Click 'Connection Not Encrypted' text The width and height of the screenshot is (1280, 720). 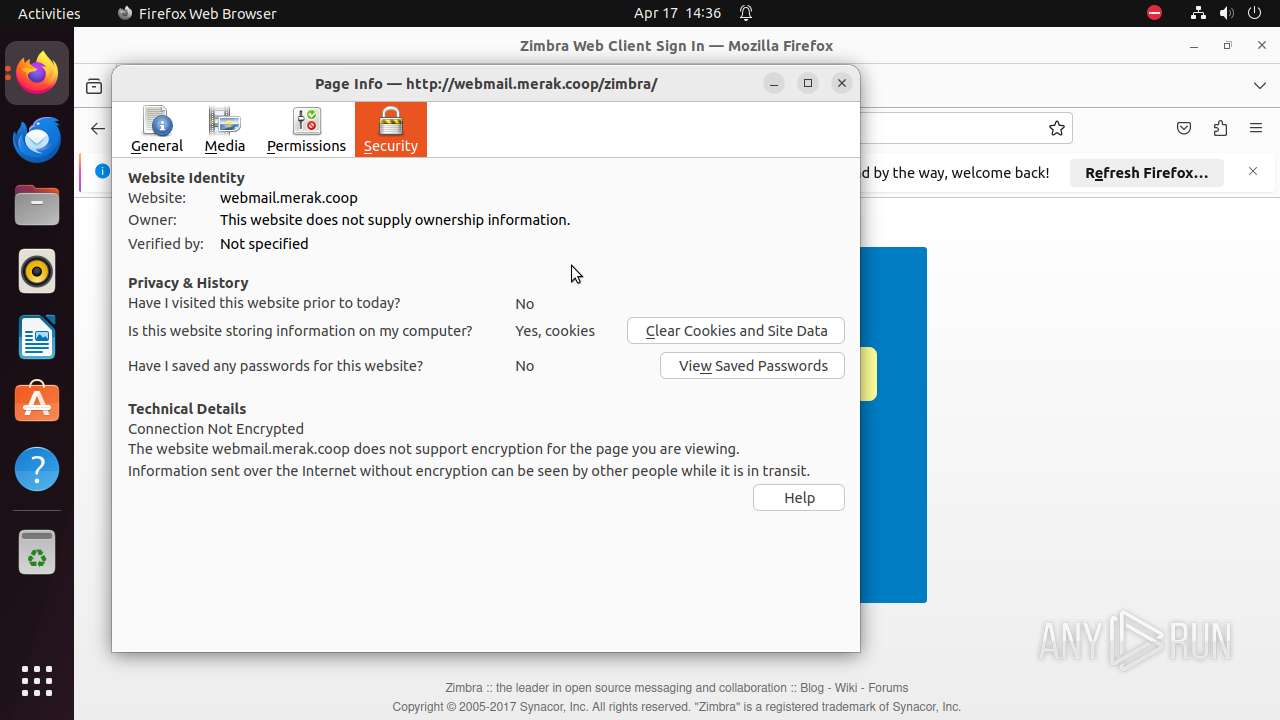coord(216,429)
